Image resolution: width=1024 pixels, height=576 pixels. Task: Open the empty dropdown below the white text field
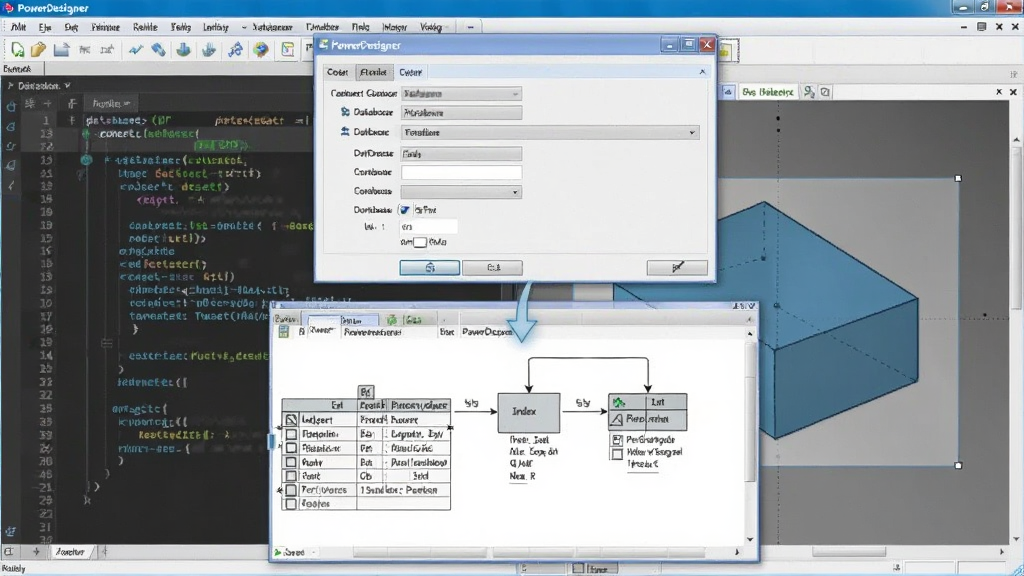(461, 192)
